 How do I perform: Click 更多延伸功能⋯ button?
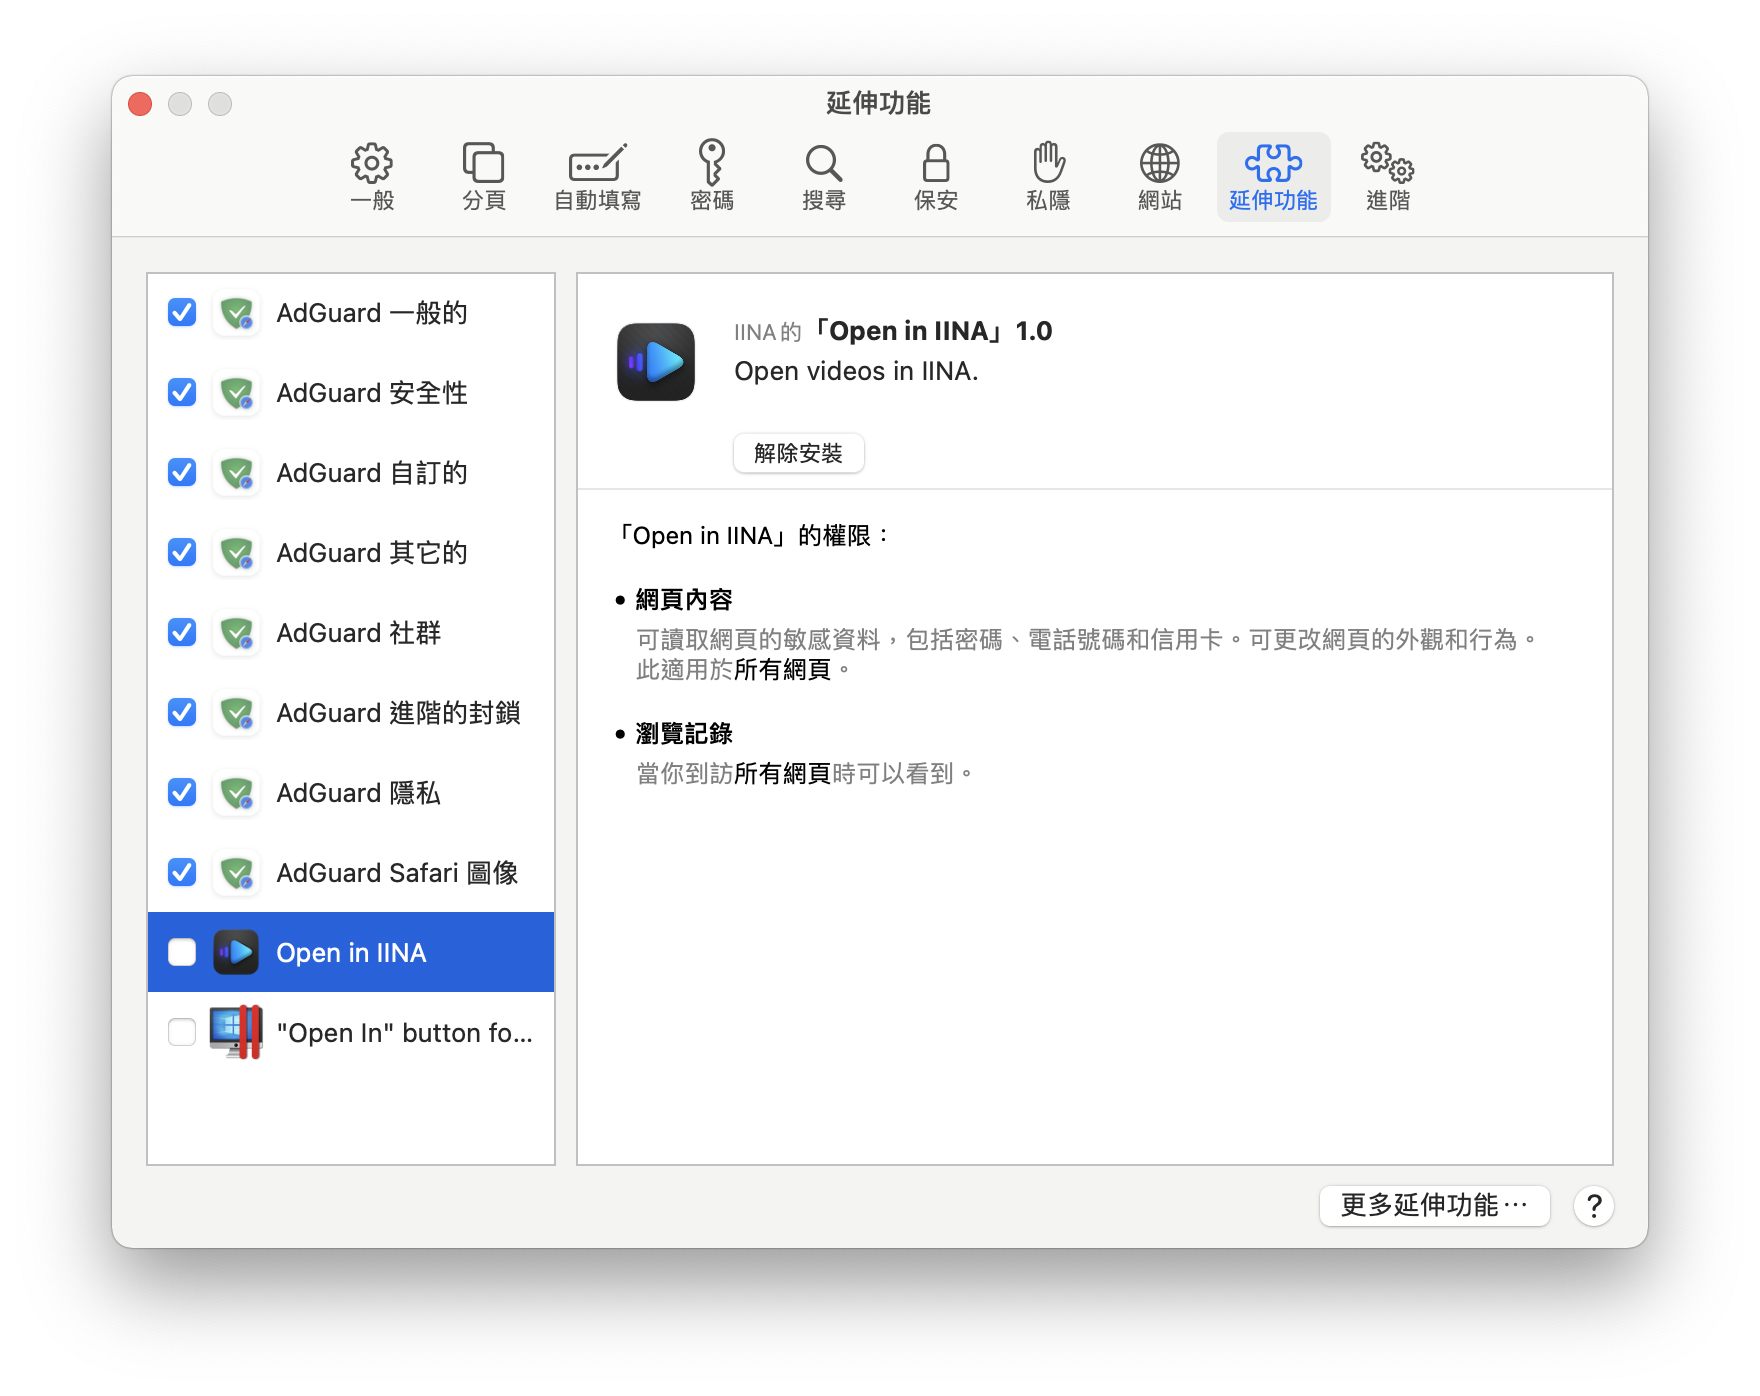pyautogui.click(x=1434, y=1206)
